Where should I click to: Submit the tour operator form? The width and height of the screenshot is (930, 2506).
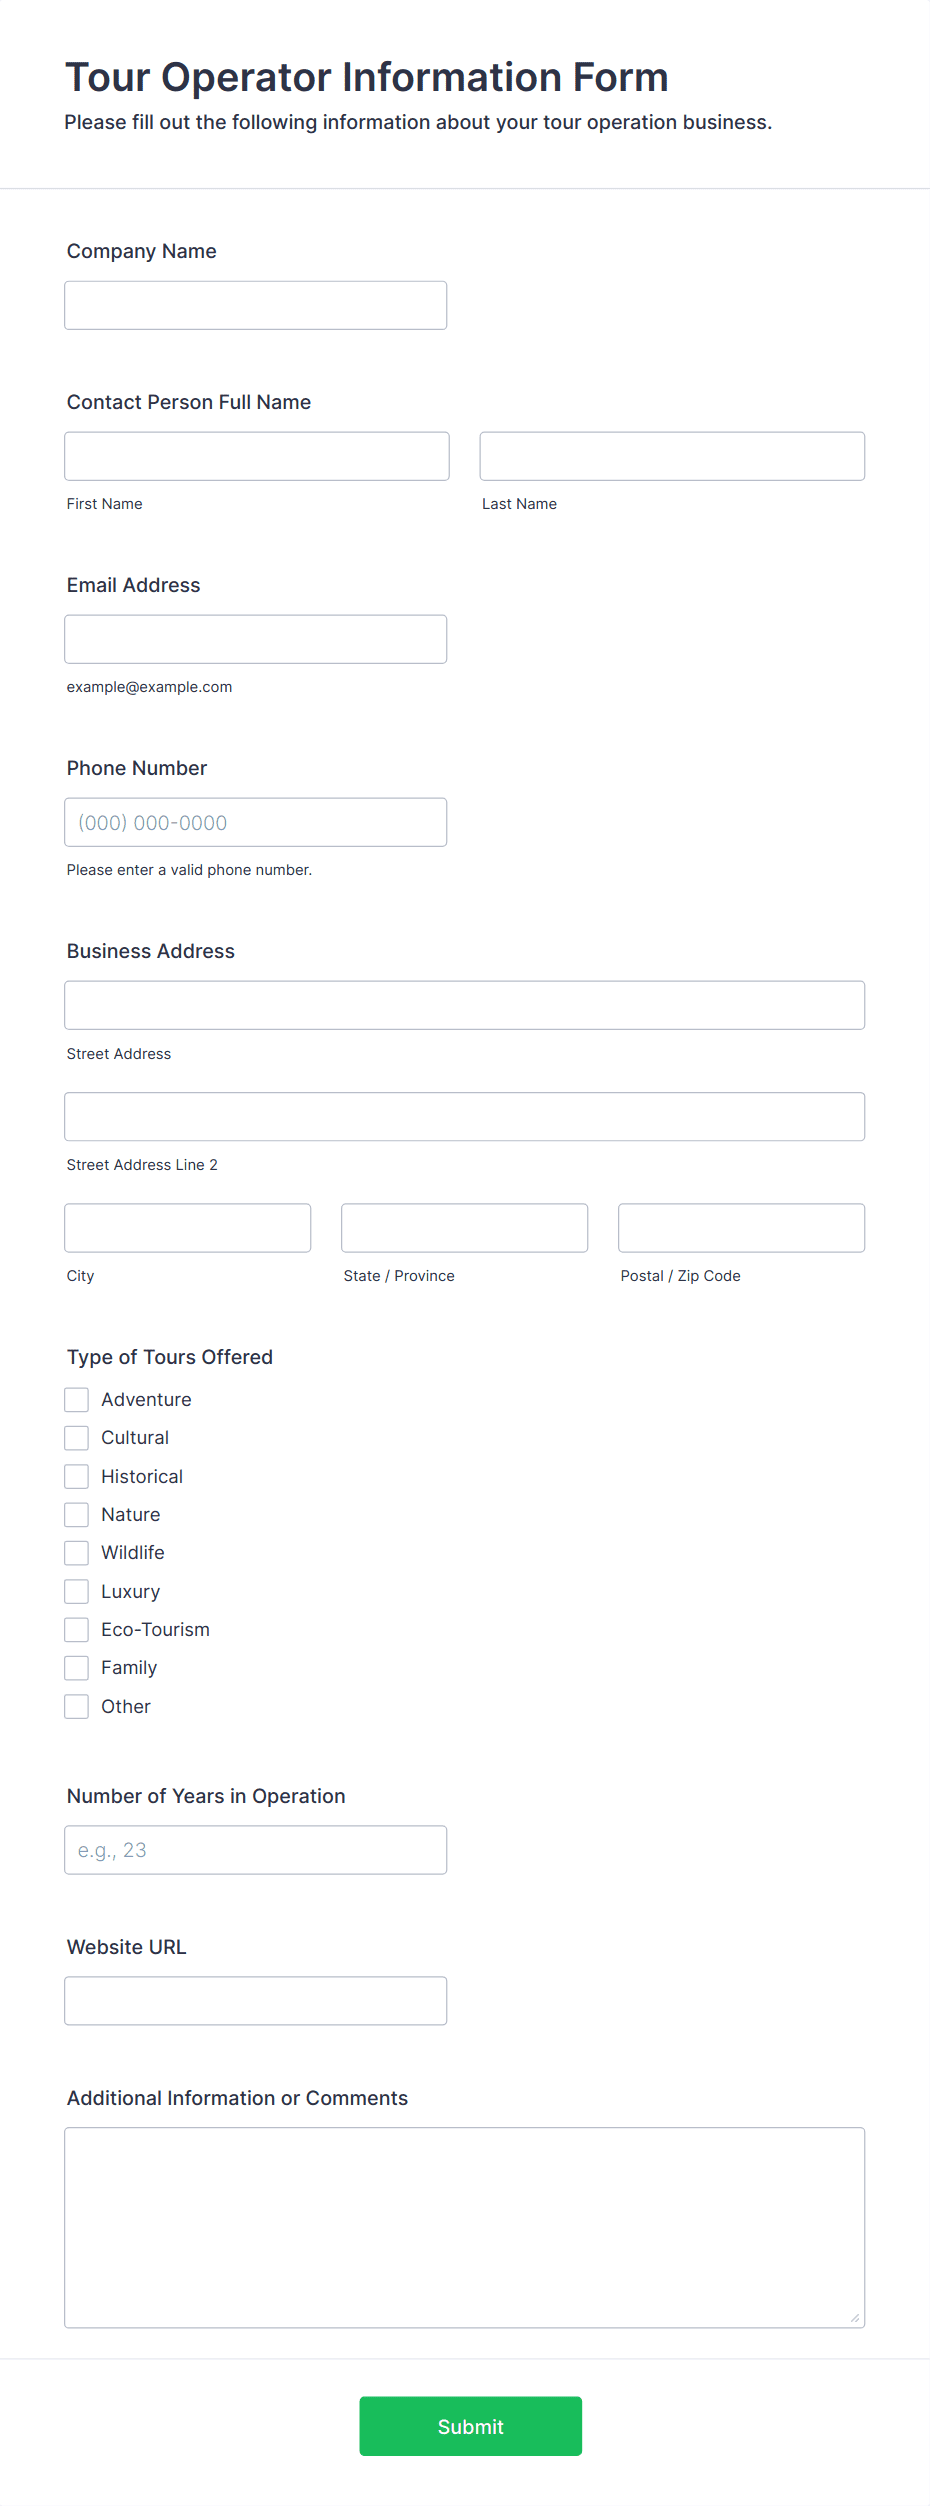click(x=471, y=2426)
